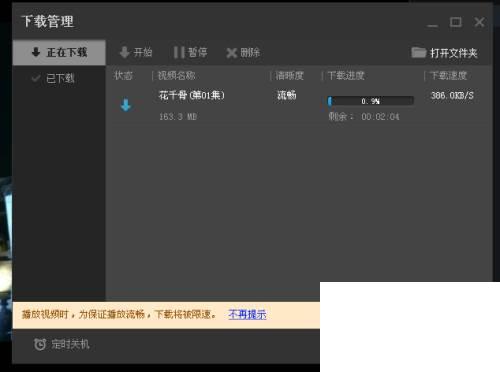Click the blue downloading status arrow icon
This screenshot has height=372, width=500.
point(126,105)
